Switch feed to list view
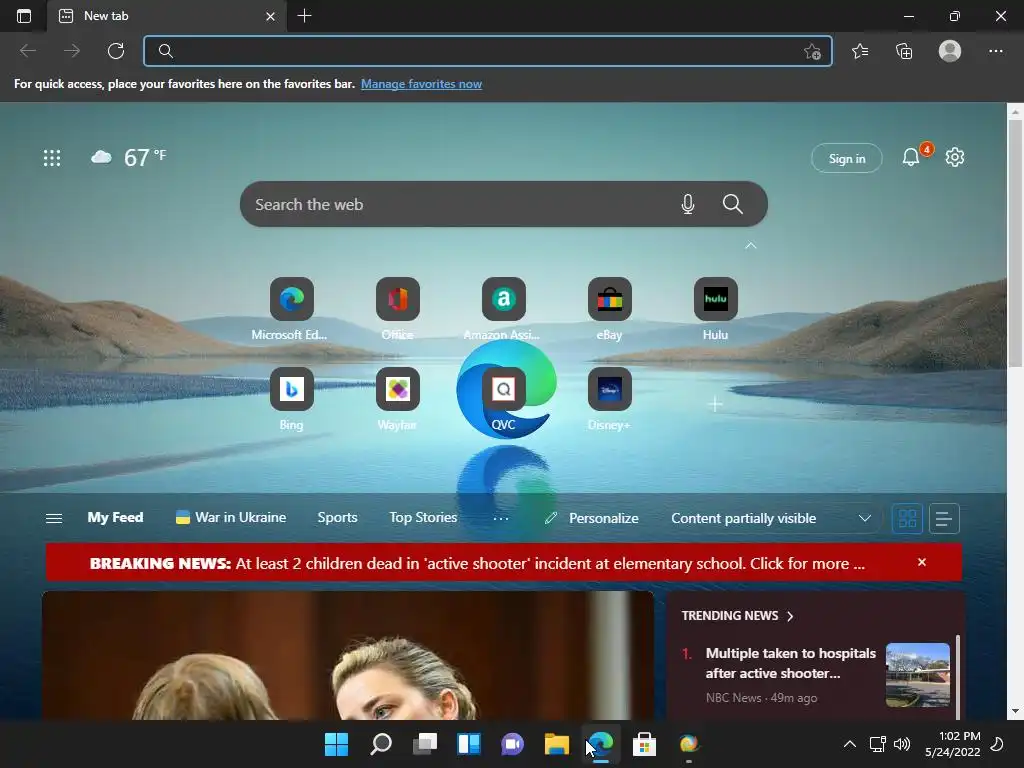Screen dimensions: 1024x768 coord(944,519)
